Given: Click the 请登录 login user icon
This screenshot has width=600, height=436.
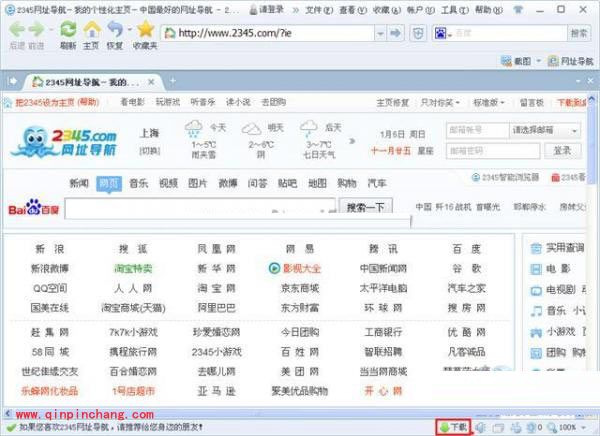Looking at the screenshot, I should [x=253, y=10].
